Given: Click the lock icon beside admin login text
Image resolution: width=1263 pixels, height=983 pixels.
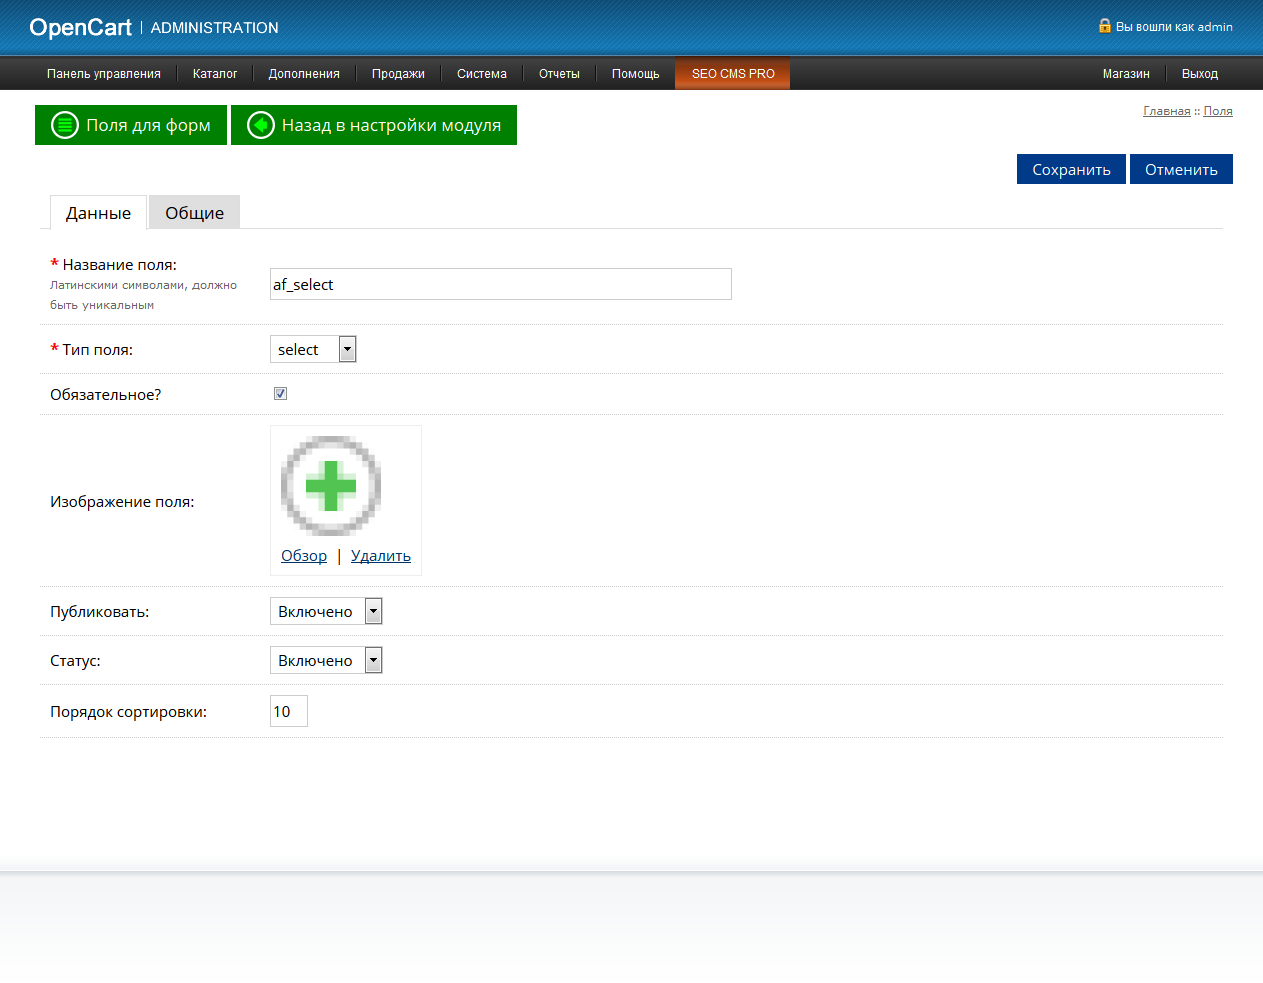Looking at the screenshot, I should tap(1104, 26).
